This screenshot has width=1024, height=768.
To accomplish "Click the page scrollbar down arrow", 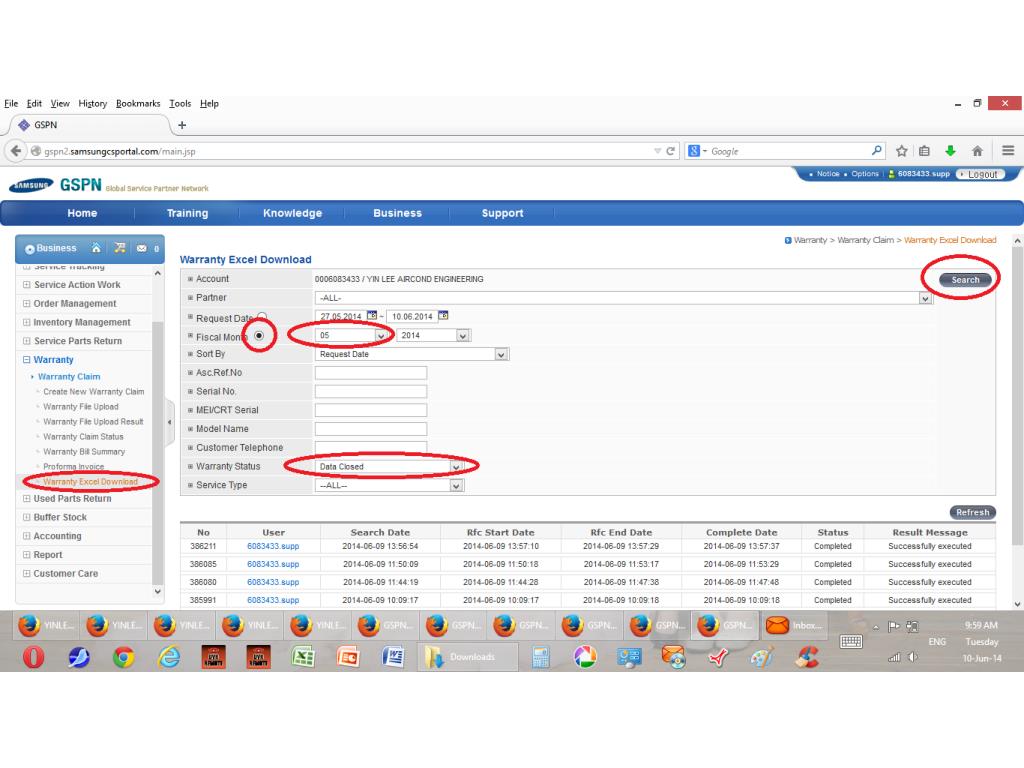I will click(x=1017, y=604).
